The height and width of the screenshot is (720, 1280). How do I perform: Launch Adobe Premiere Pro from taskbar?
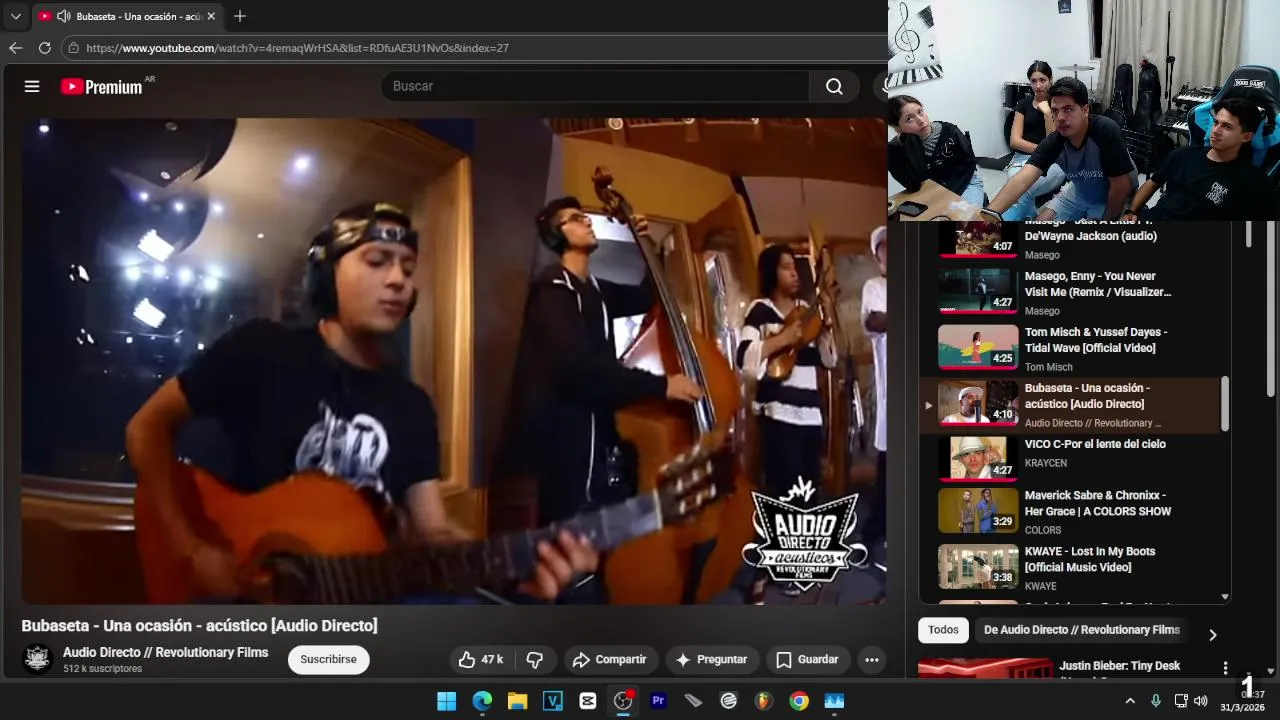click(x=658, y=701)
